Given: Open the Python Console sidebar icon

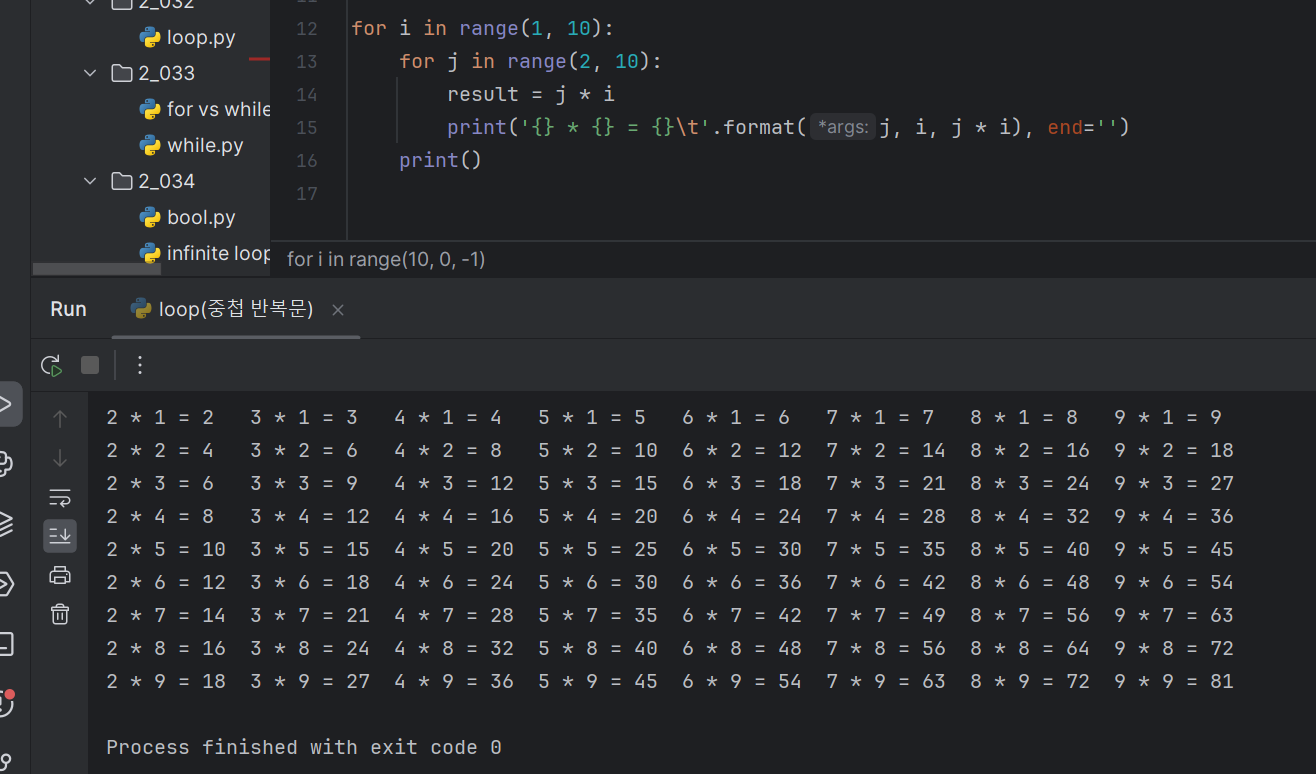Looking at the screenshot, I should click(x=6, y=463).
